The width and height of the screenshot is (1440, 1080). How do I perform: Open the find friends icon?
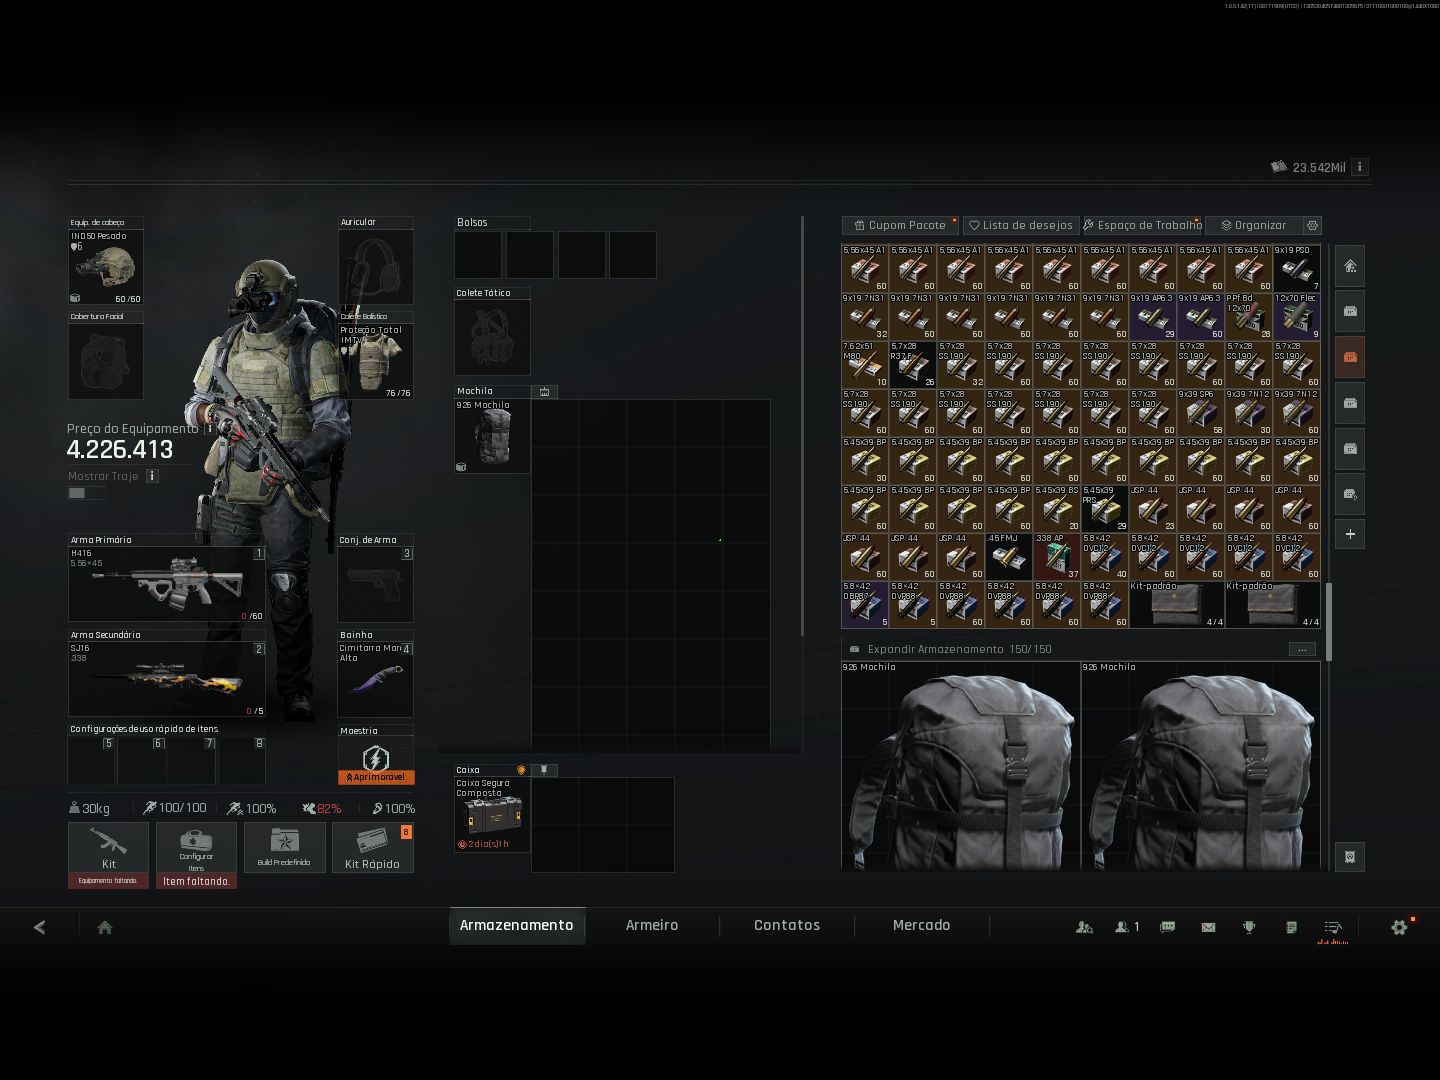pyautogui.click(x=1084, y=927)
